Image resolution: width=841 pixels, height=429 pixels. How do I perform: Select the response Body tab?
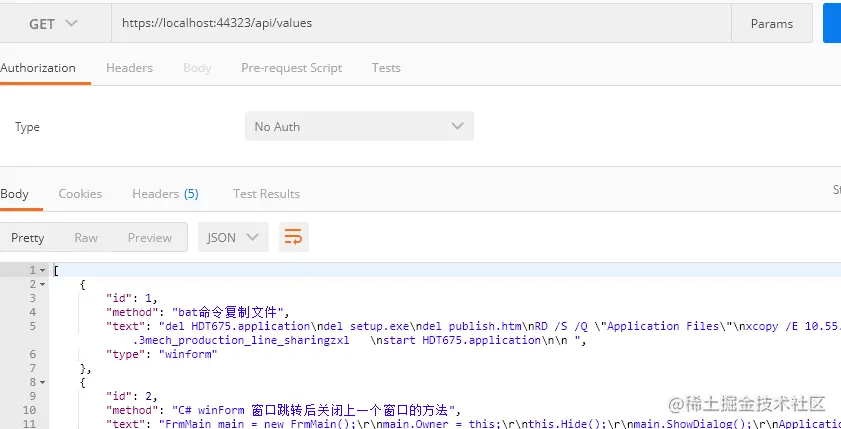pos(15,194)
